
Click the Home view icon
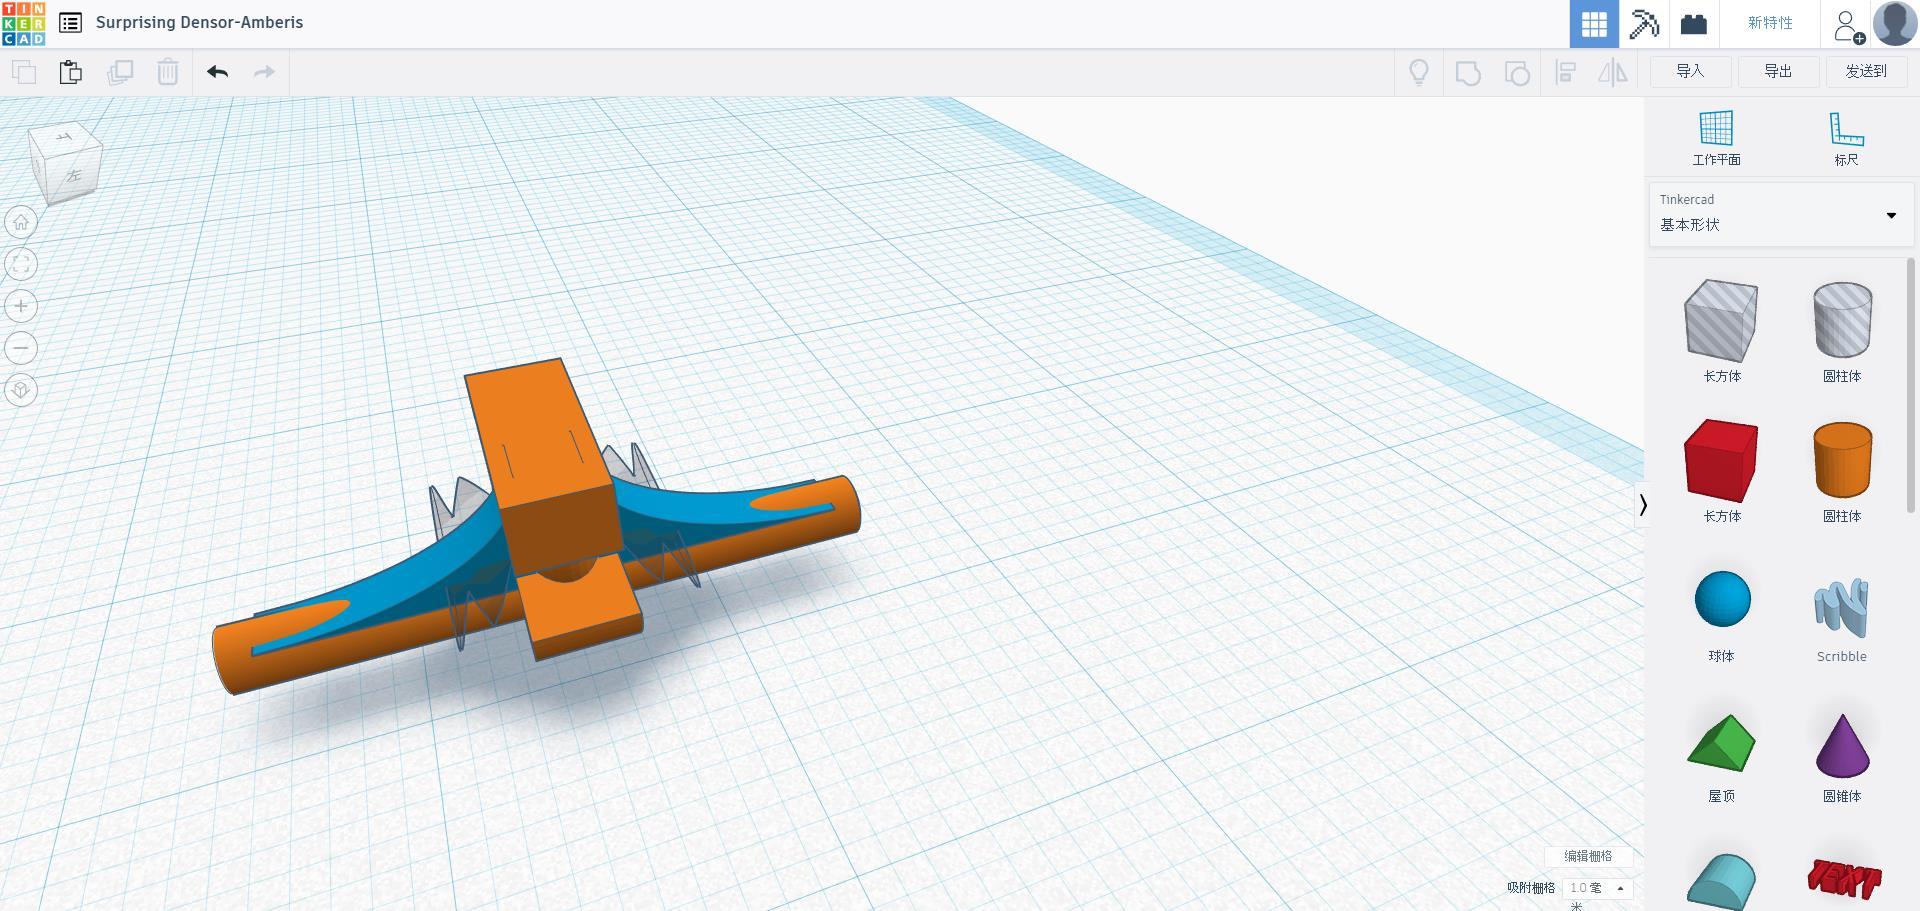(21, 222)
